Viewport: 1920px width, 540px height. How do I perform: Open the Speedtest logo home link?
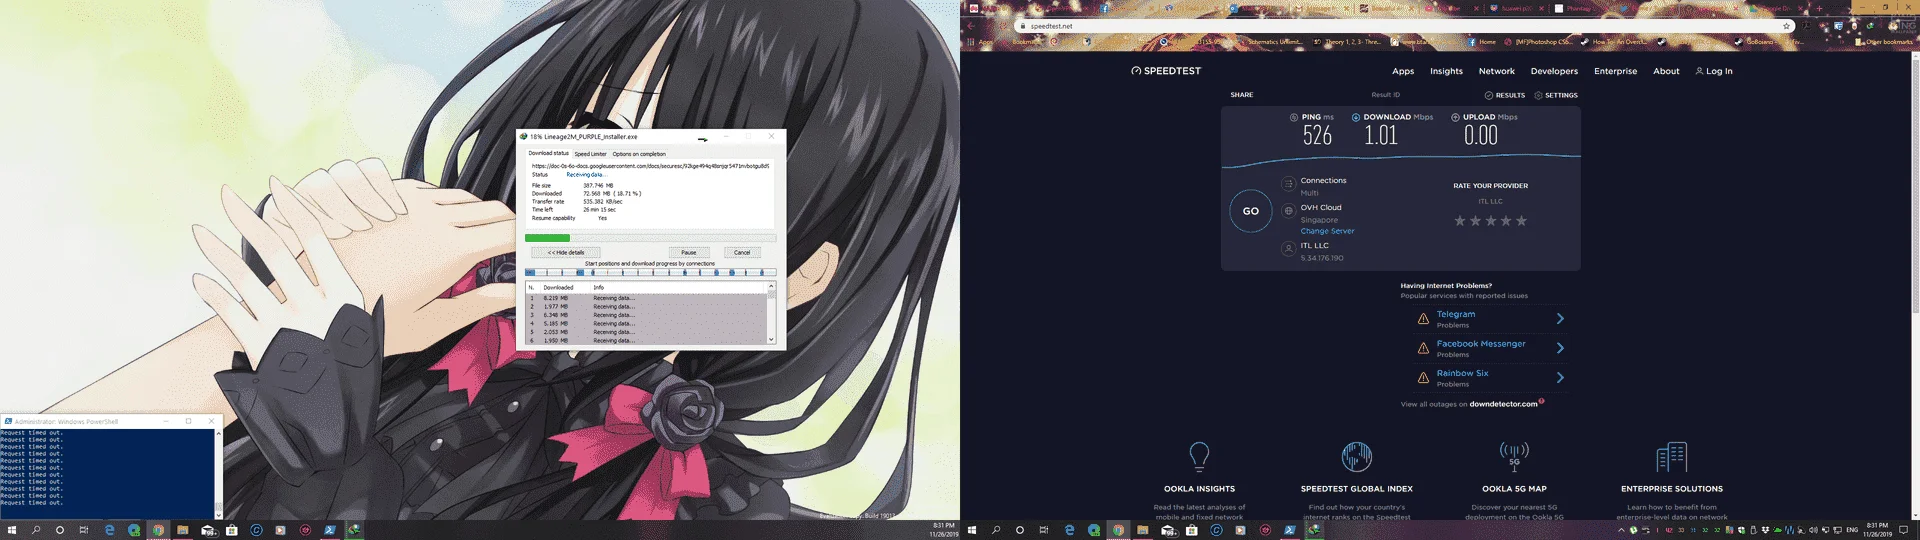point(1166,71)
